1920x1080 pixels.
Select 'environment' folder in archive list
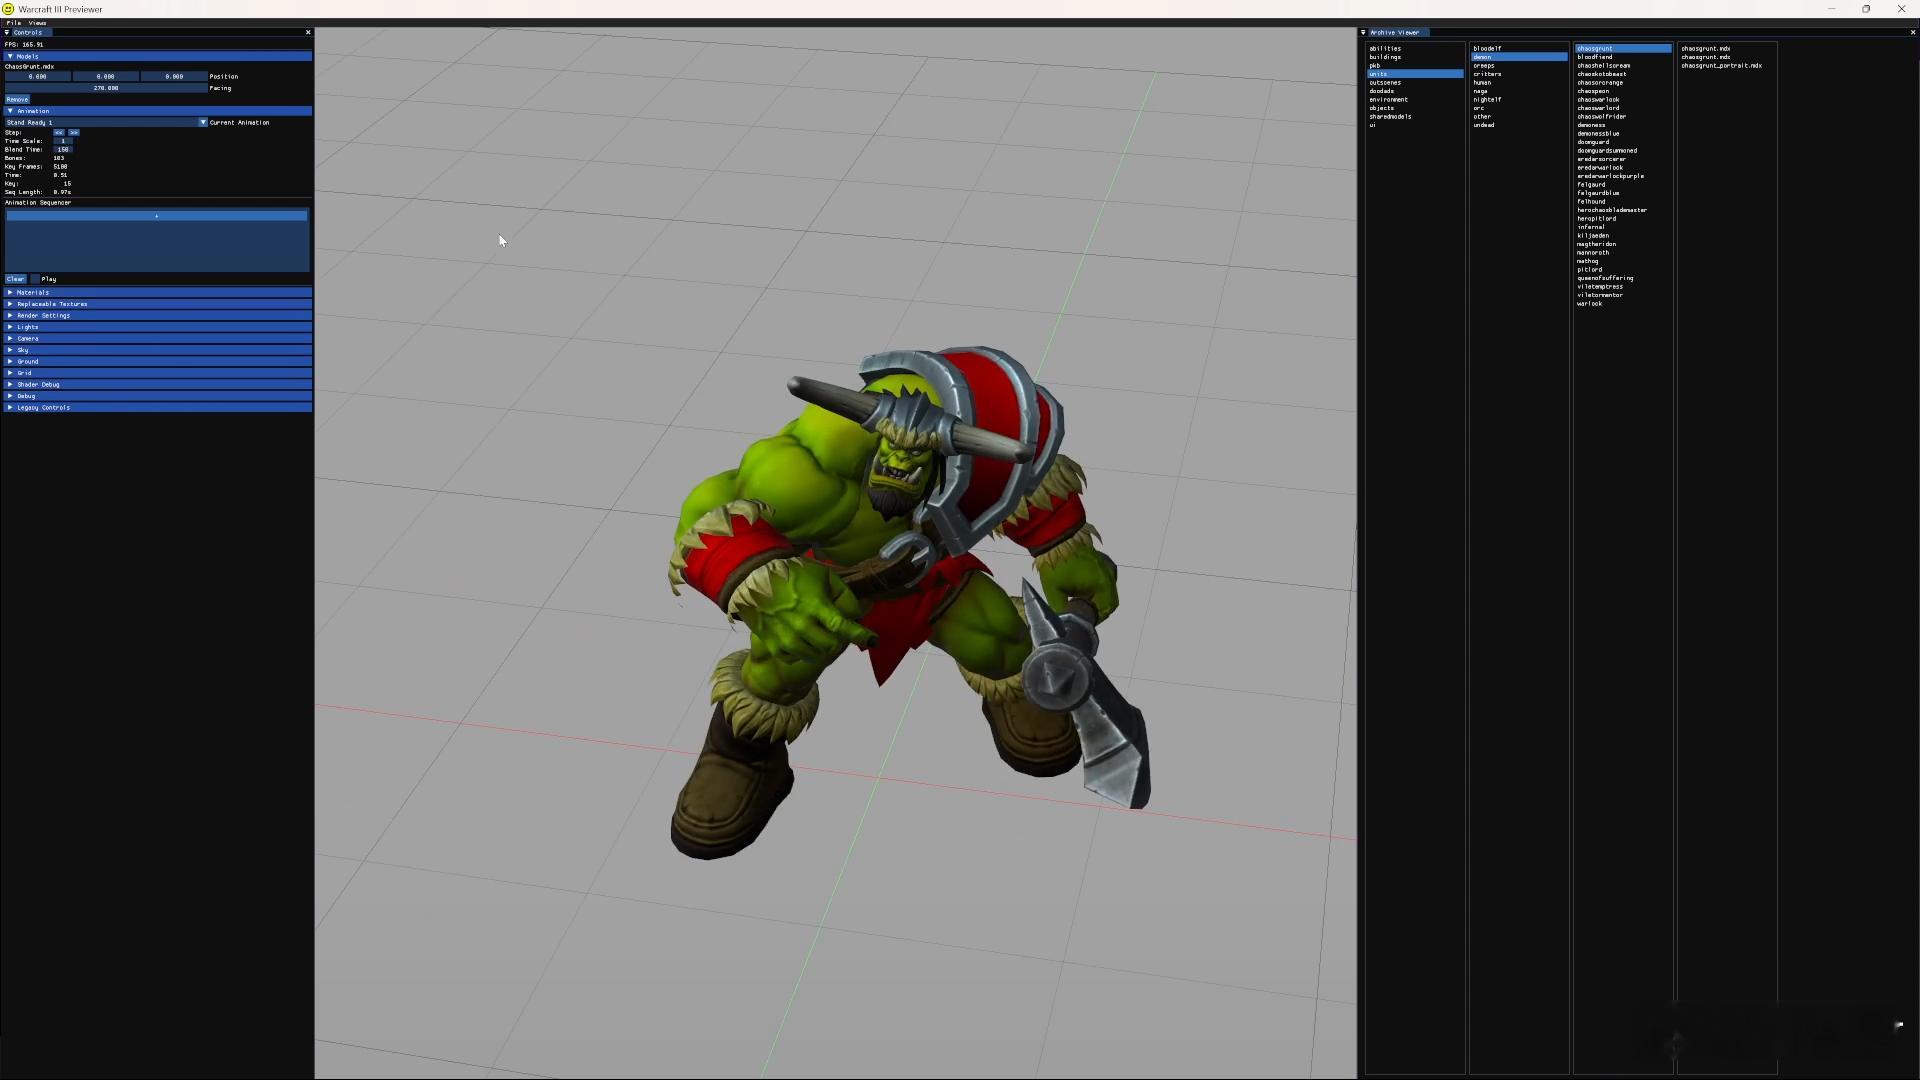(x=1388, y=99)
